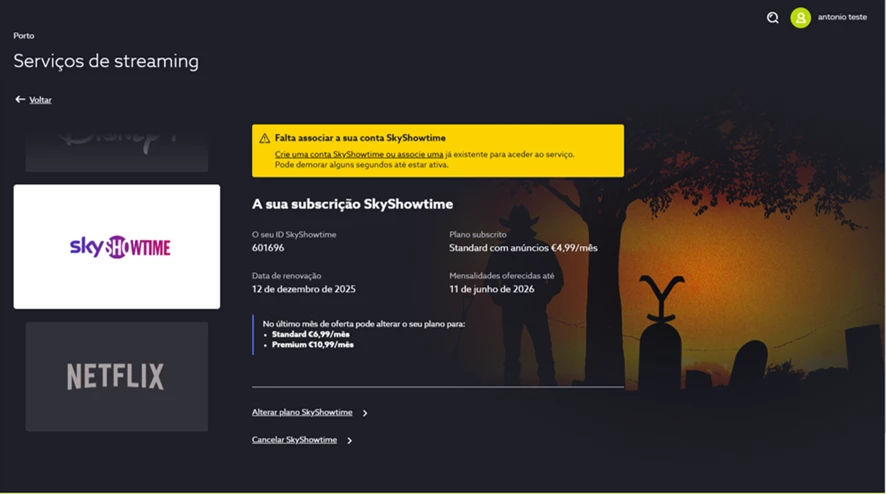Click the Premium €10,99/mês option text
The image size is (886, 494).
coord(313,344)
